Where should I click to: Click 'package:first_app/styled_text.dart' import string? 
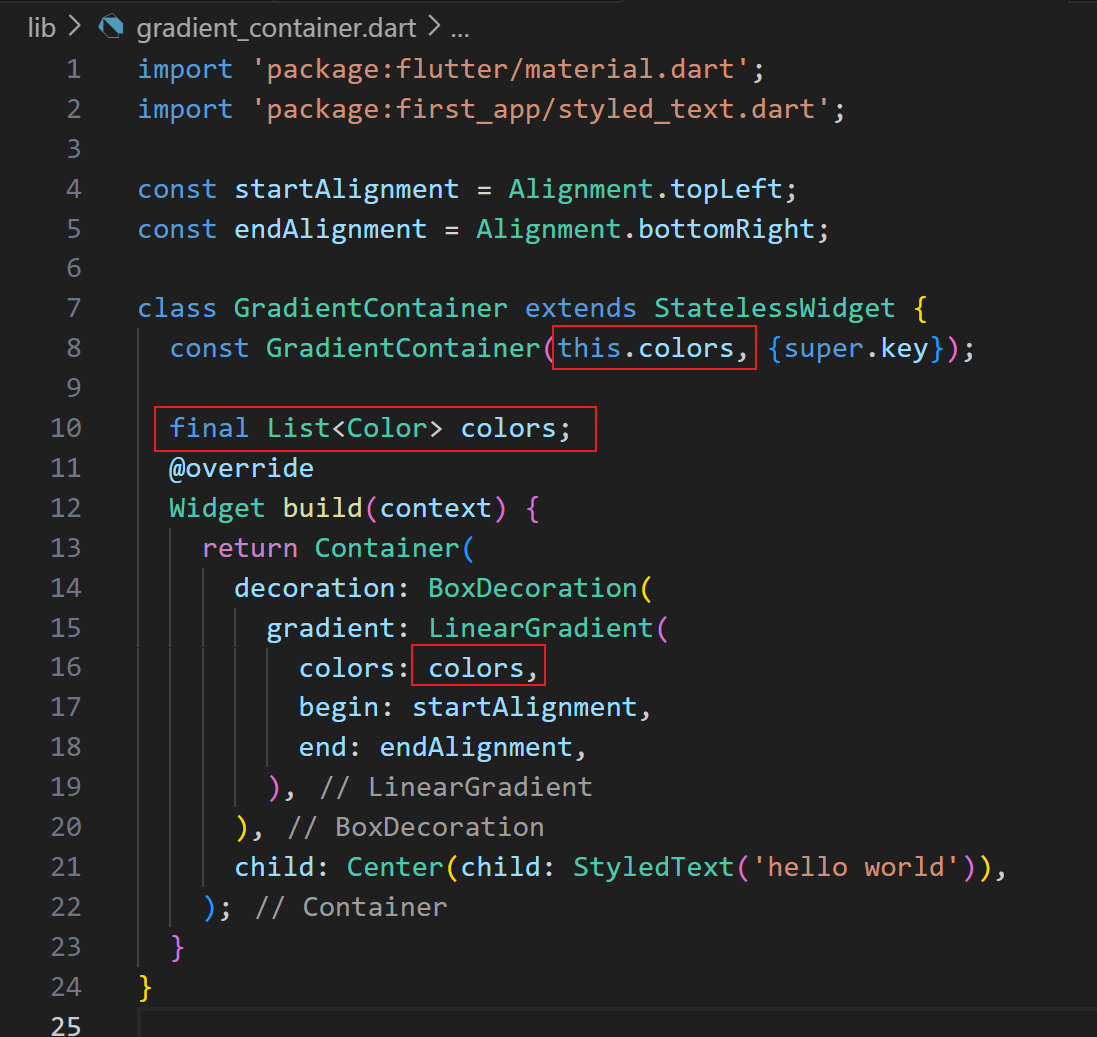click(x=541, y=109)
